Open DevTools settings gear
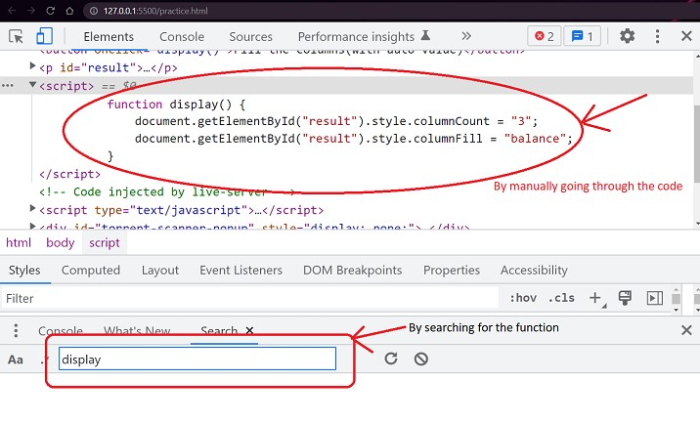The width and height of the screenshot is (700, 422). [x=627, y=36]
